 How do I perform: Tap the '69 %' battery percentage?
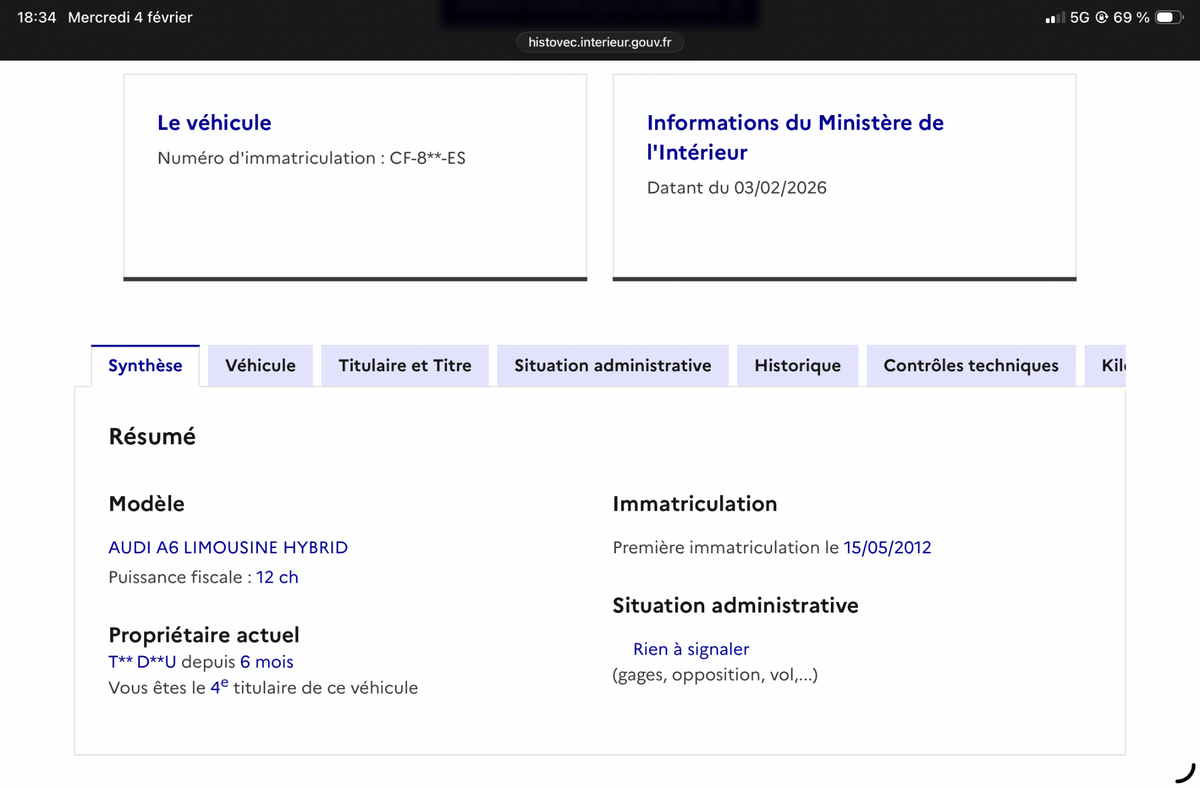pyautogui.click(x=1131, y=18)
